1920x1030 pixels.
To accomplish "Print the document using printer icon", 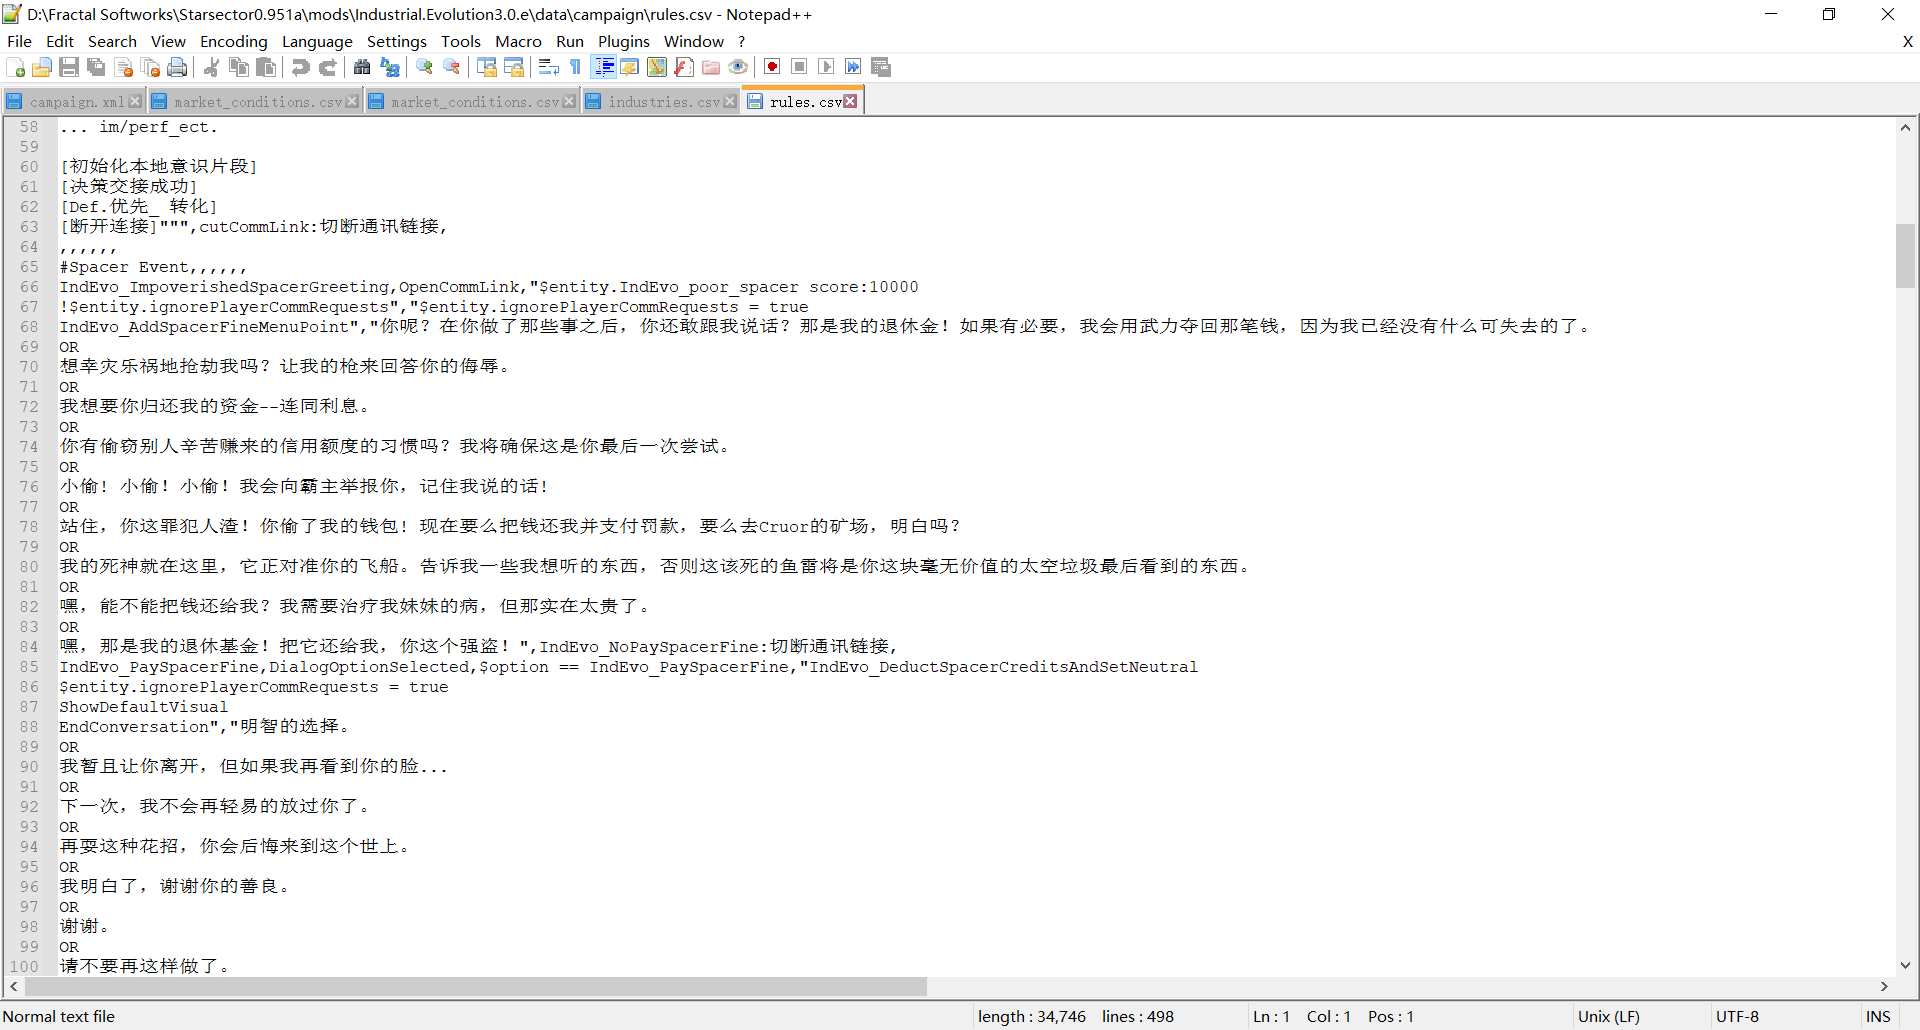I will point(177,67).
